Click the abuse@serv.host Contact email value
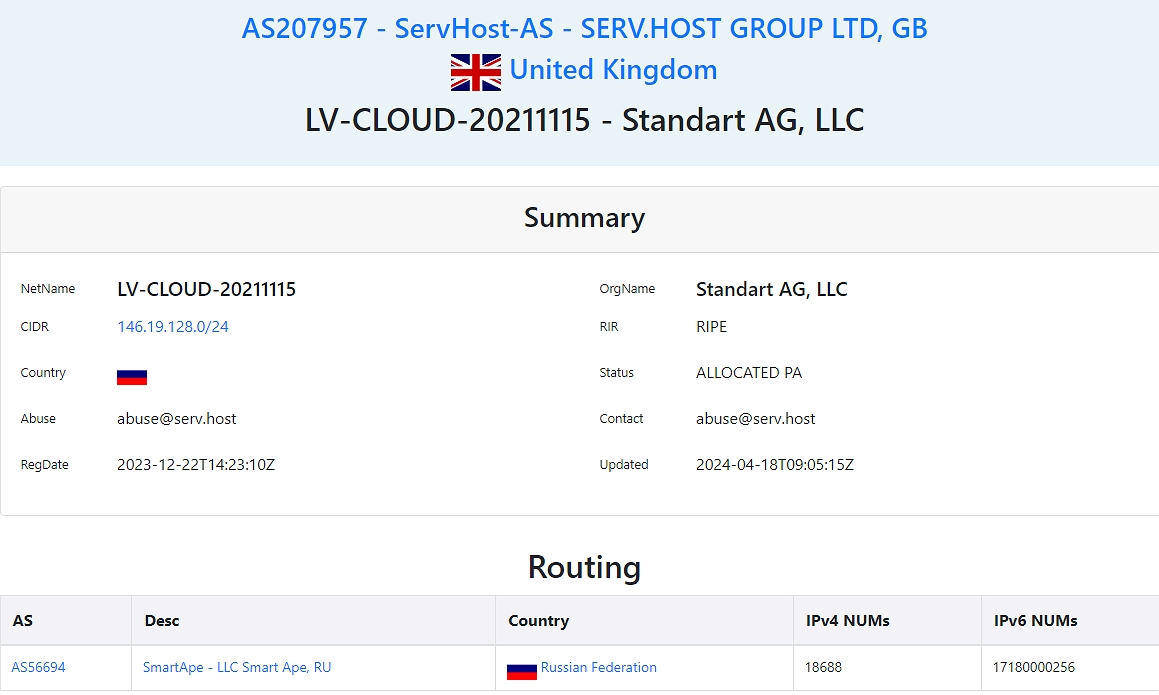The image size is (1159, 695). 755,419
